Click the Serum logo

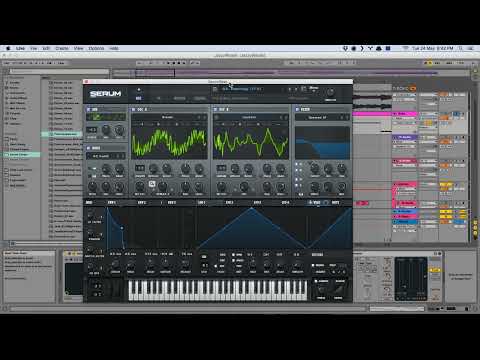coord(105,94)
